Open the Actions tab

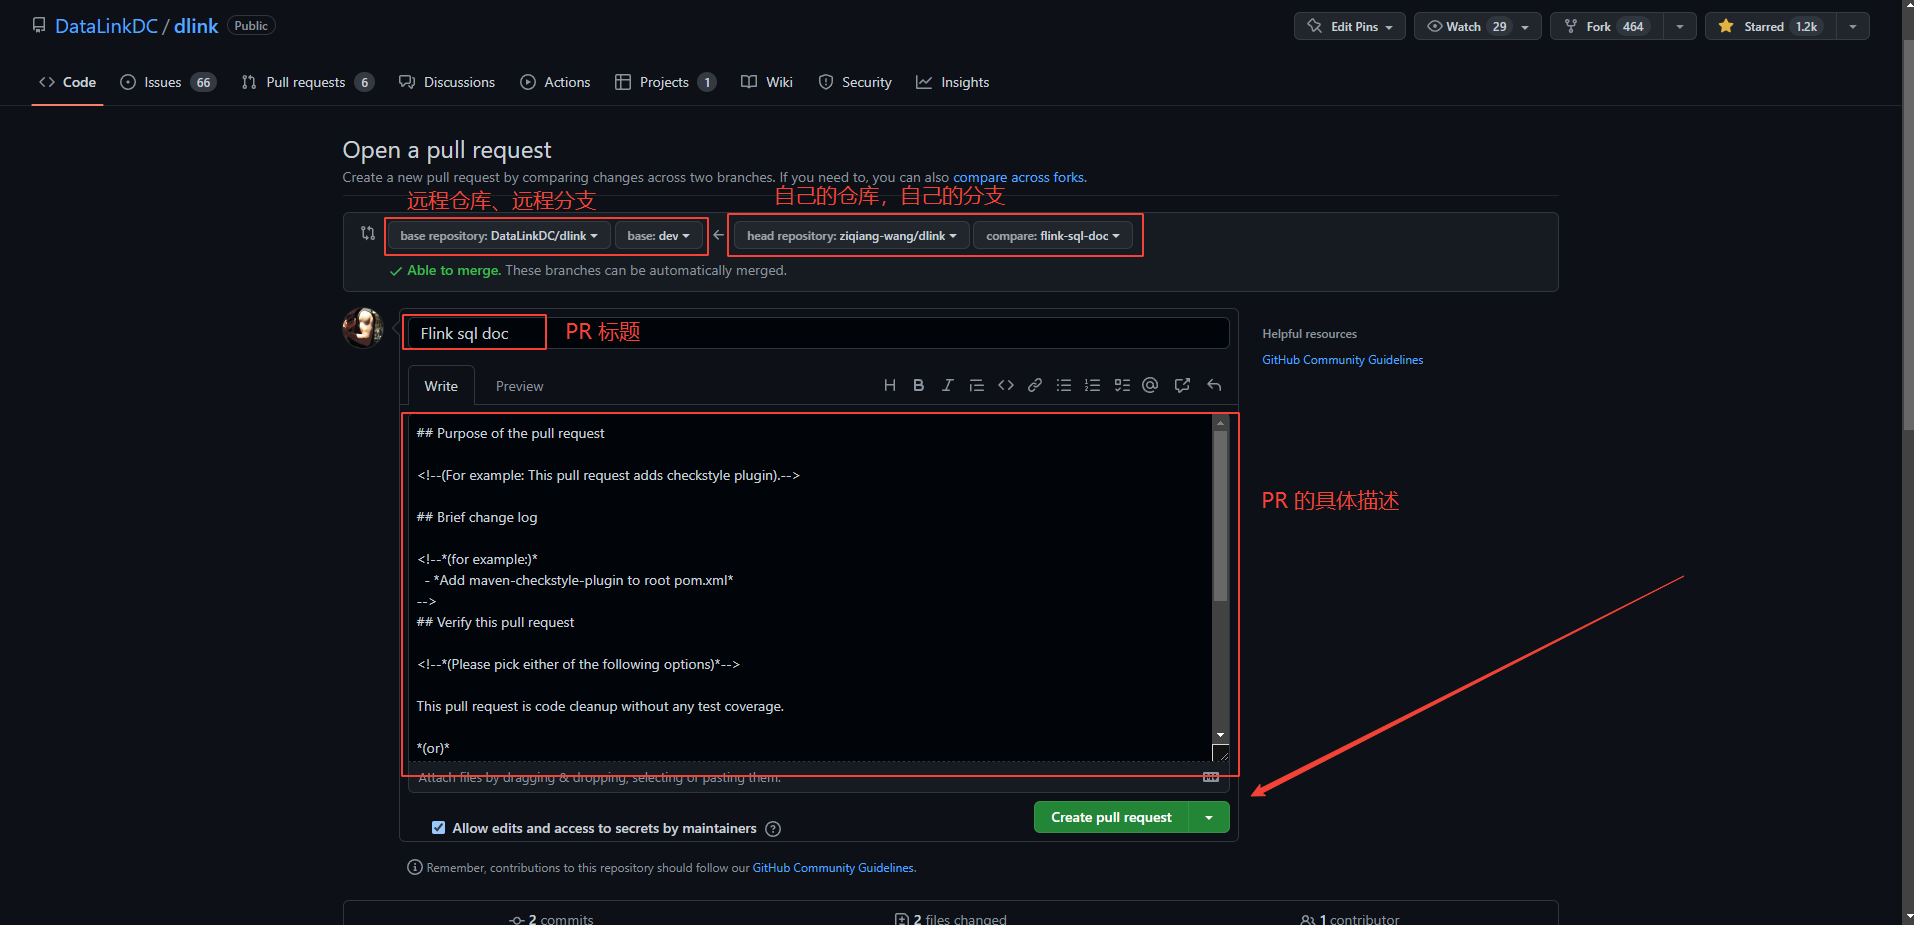[x=555, y=82]
